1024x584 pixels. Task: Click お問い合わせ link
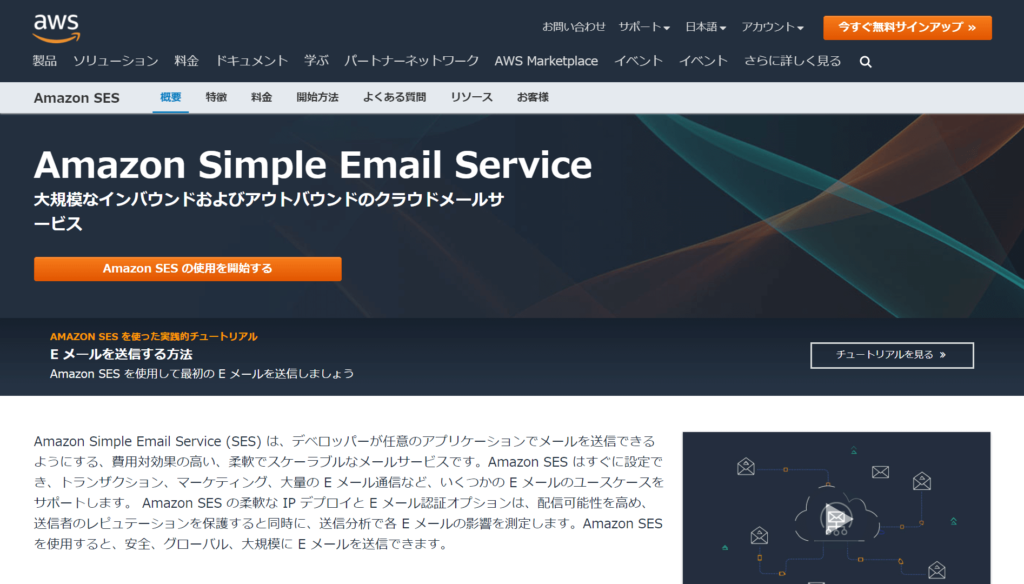coord(573,27)
